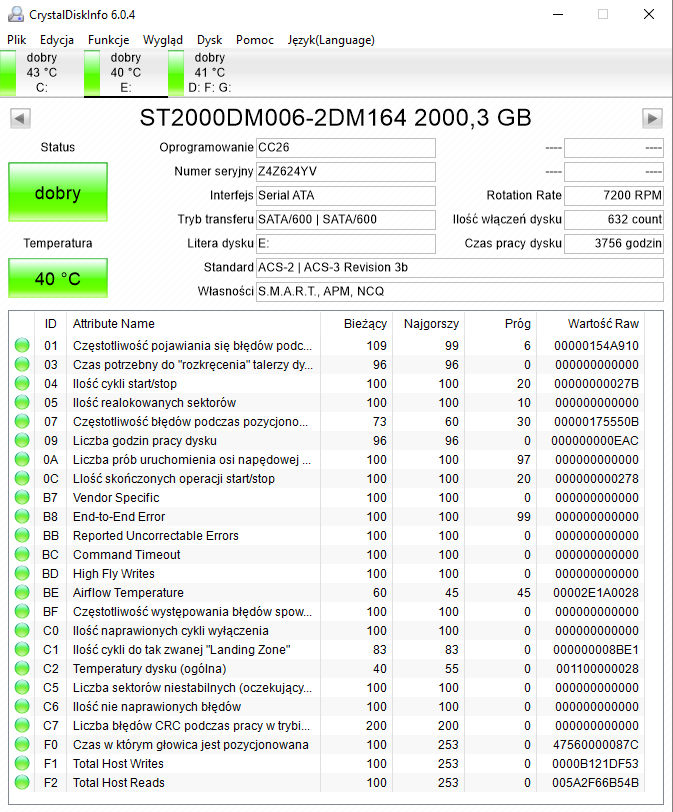Viewport: 673px width, 812px height.
Task: Open the Edycja menu
Action: click(x=57, y=40)
